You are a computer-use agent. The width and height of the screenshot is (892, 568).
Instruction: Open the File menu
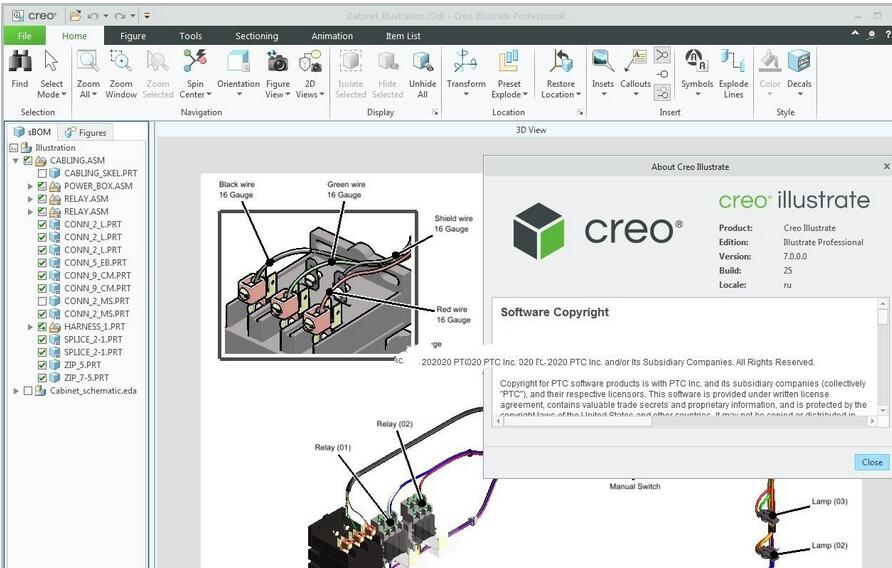pos(24,36)
